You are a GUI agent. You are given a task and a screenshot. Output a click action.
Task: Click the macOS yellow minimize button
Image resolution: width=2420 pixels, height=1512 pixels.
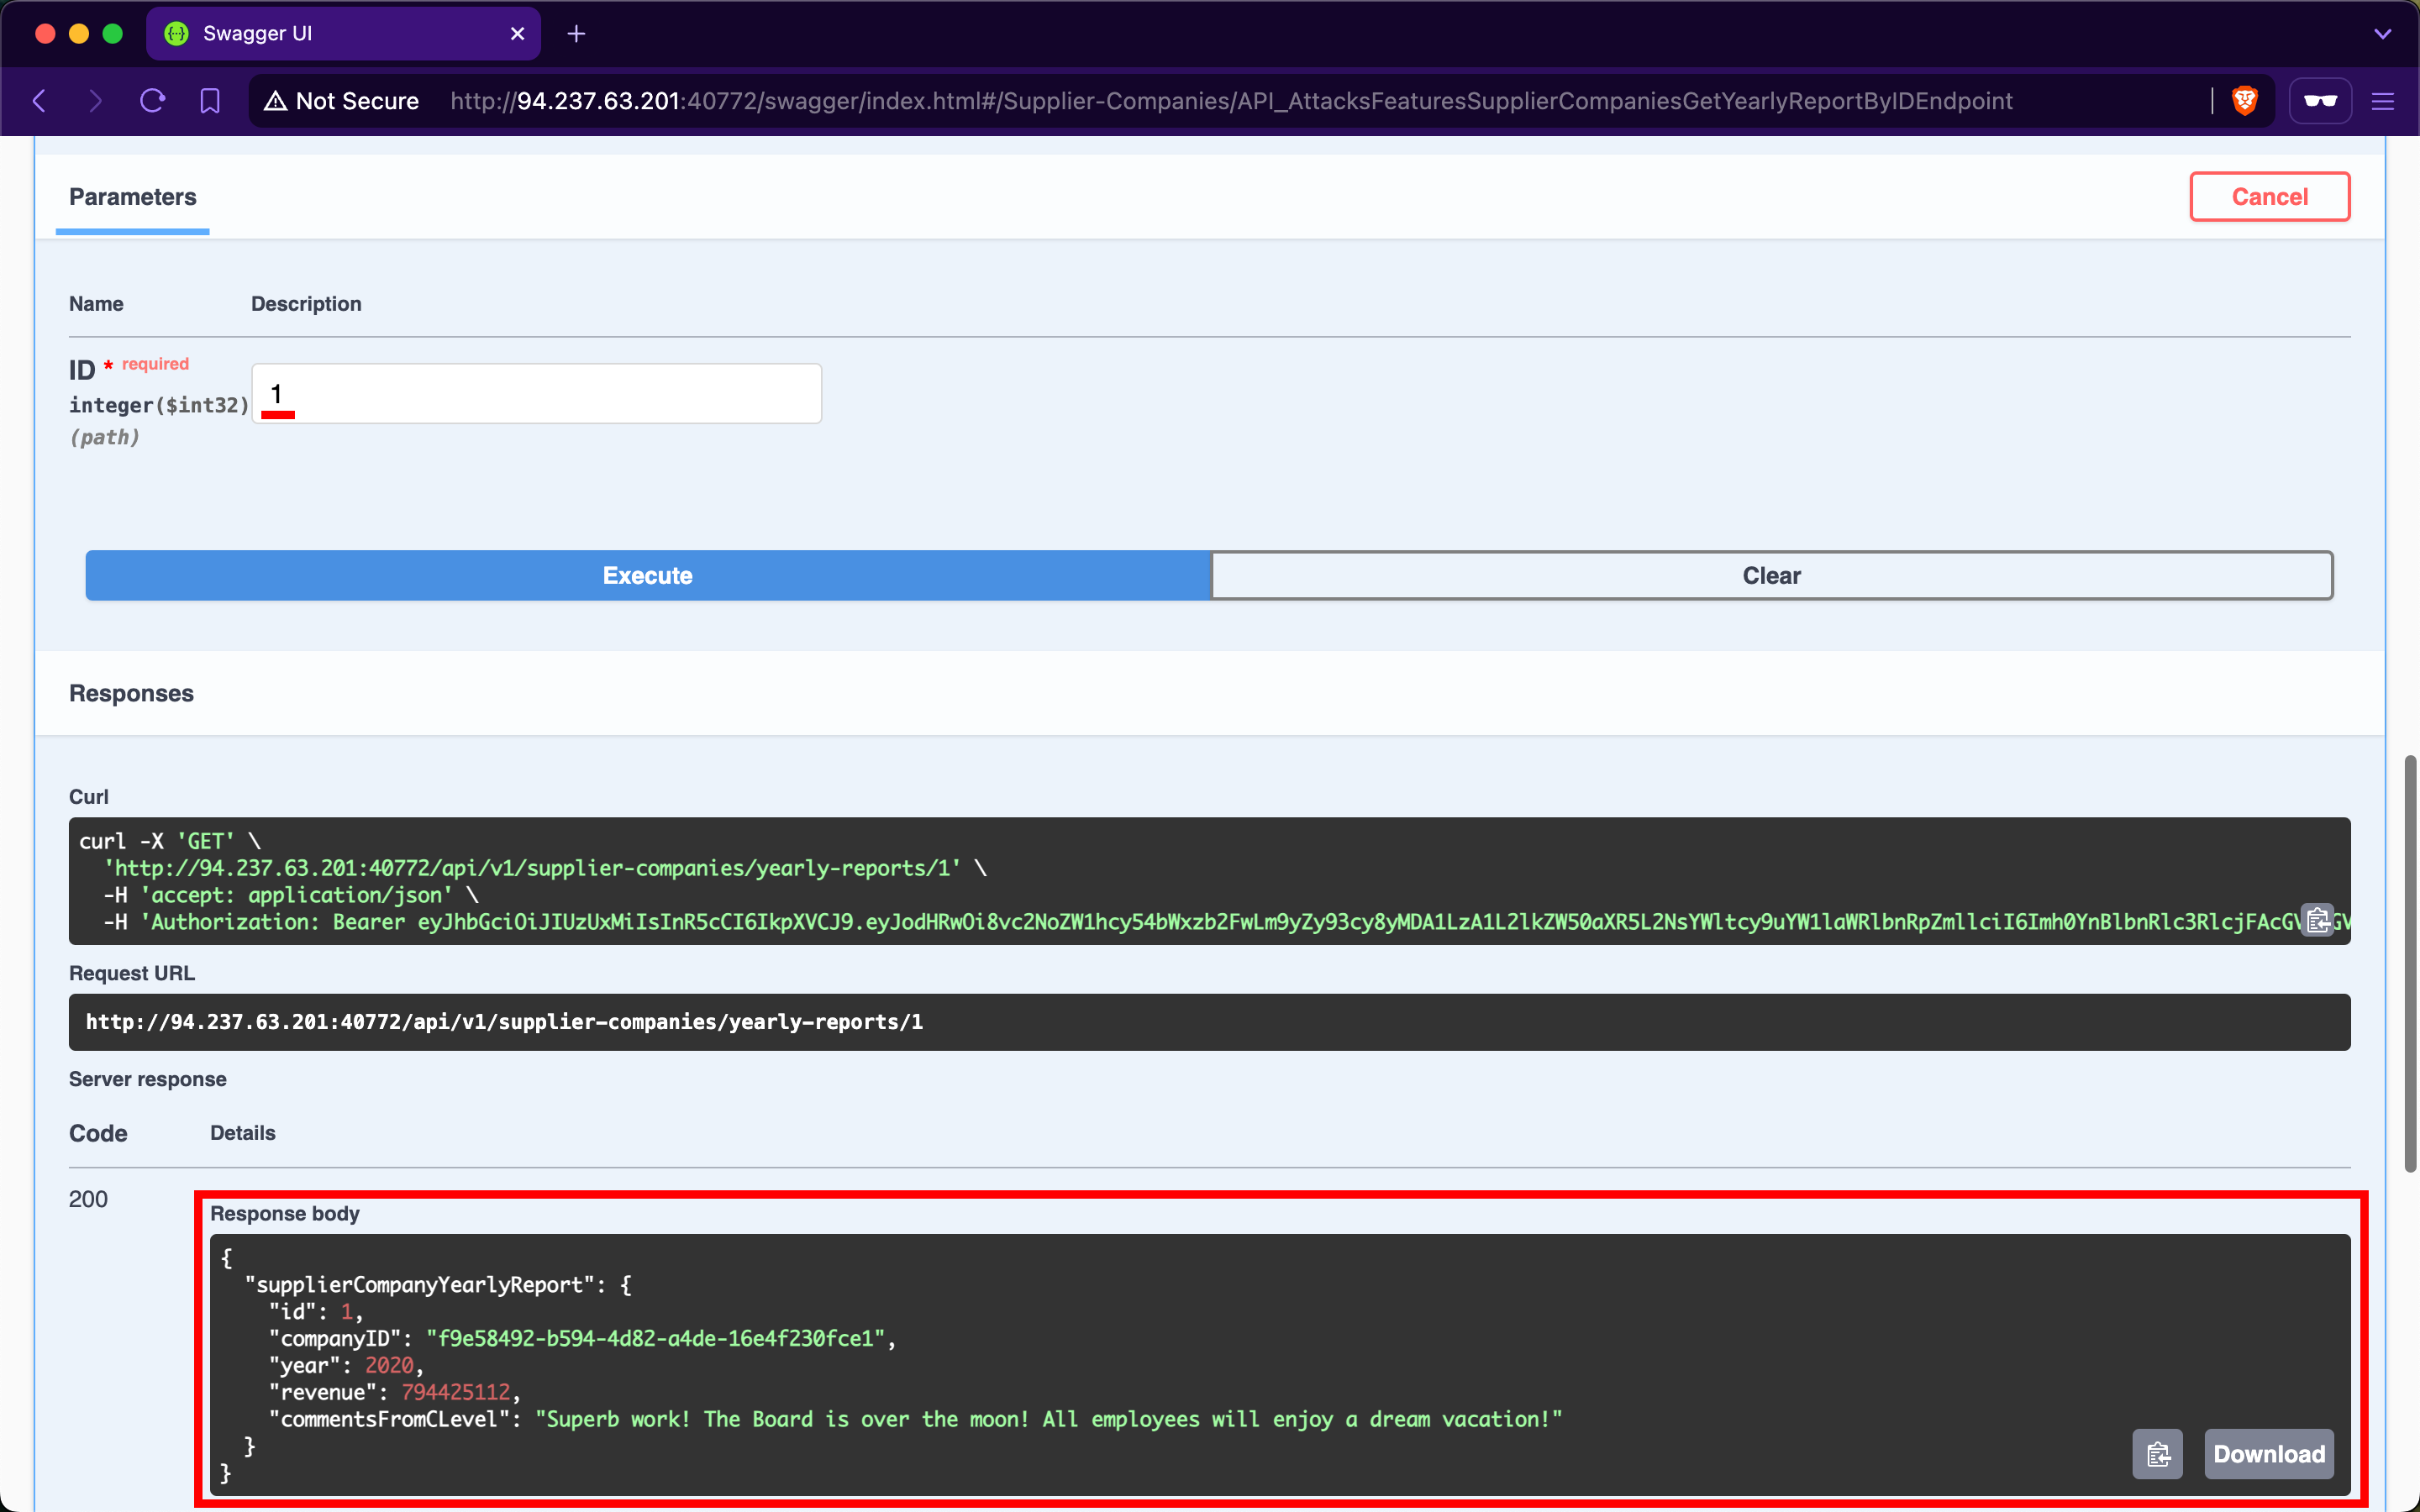[x=79, y=34]
